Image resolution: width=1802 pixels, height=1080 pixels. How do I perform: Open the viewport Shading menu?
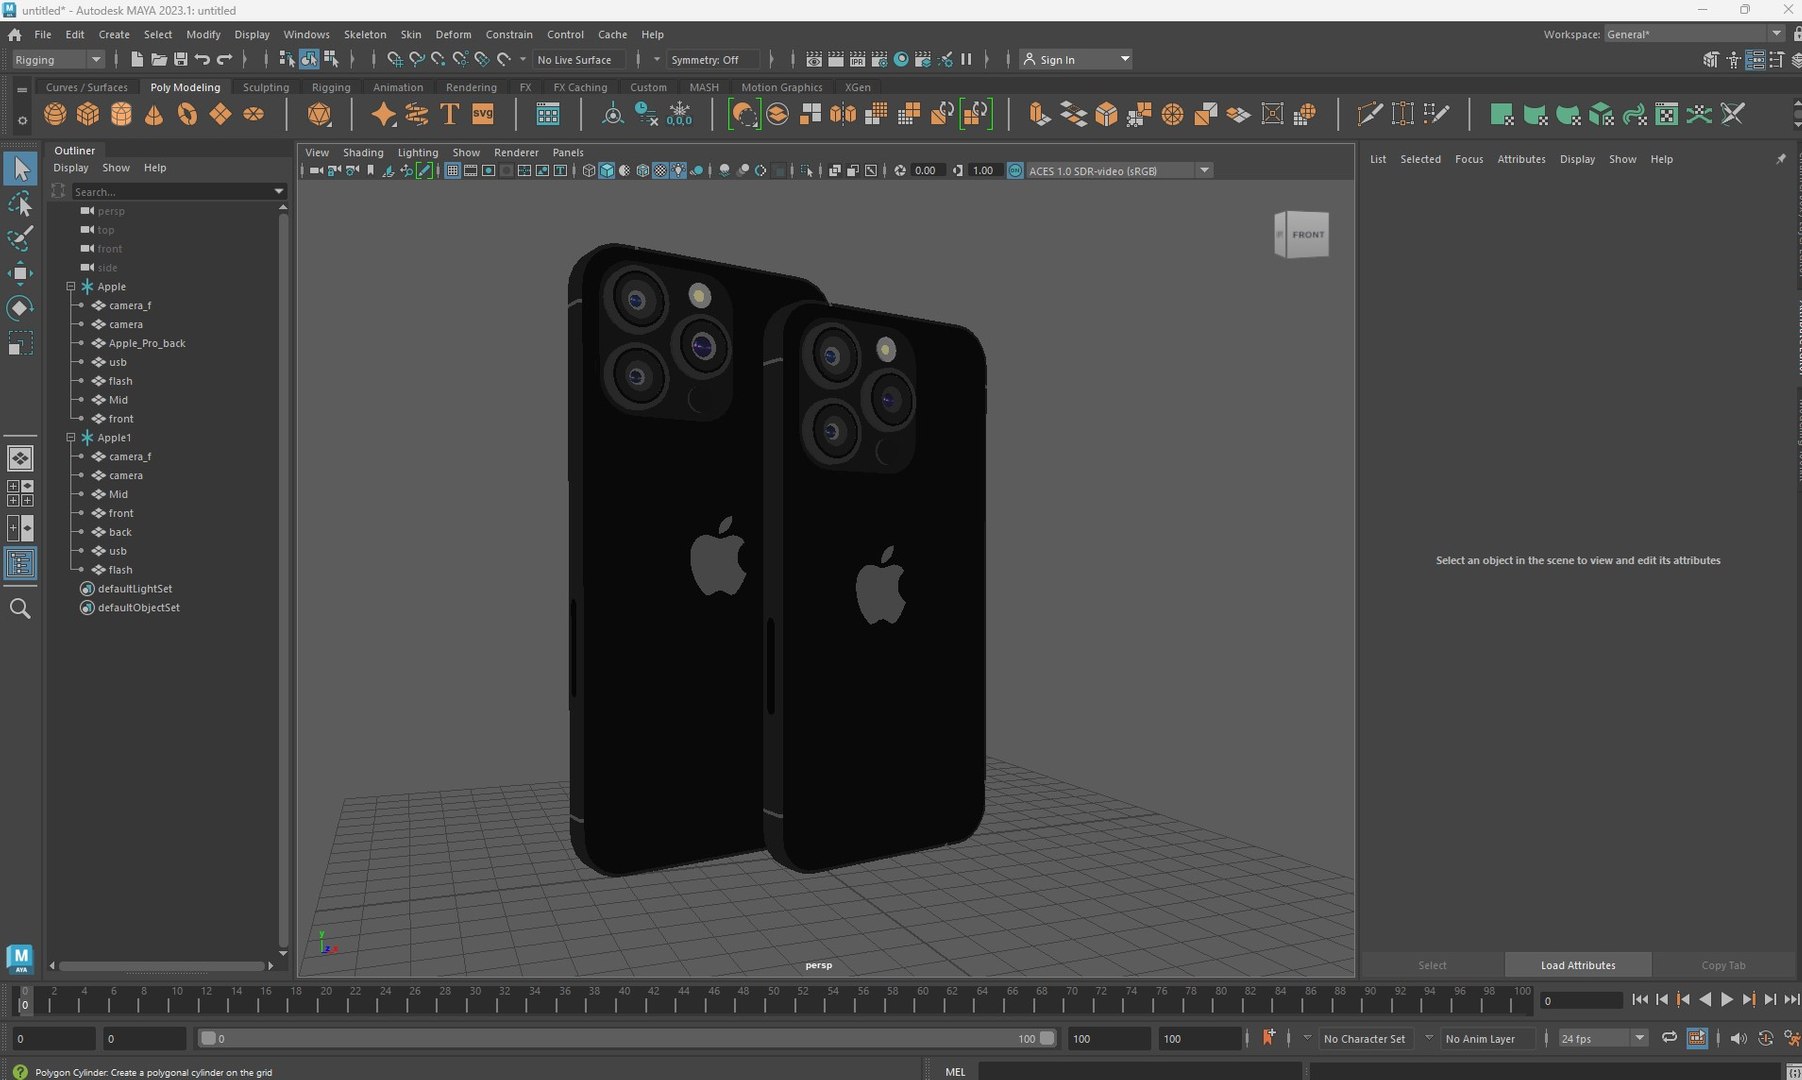point(363,153)
